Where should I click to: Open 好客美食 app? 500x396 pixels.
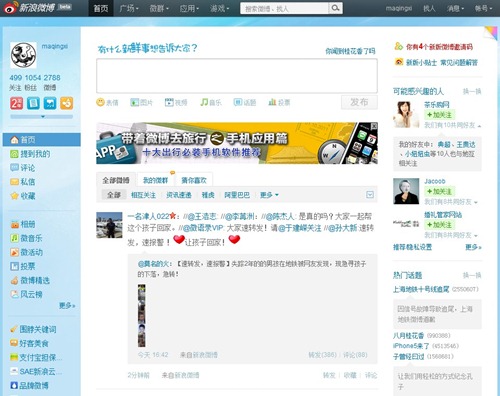[x=29, y=343]
